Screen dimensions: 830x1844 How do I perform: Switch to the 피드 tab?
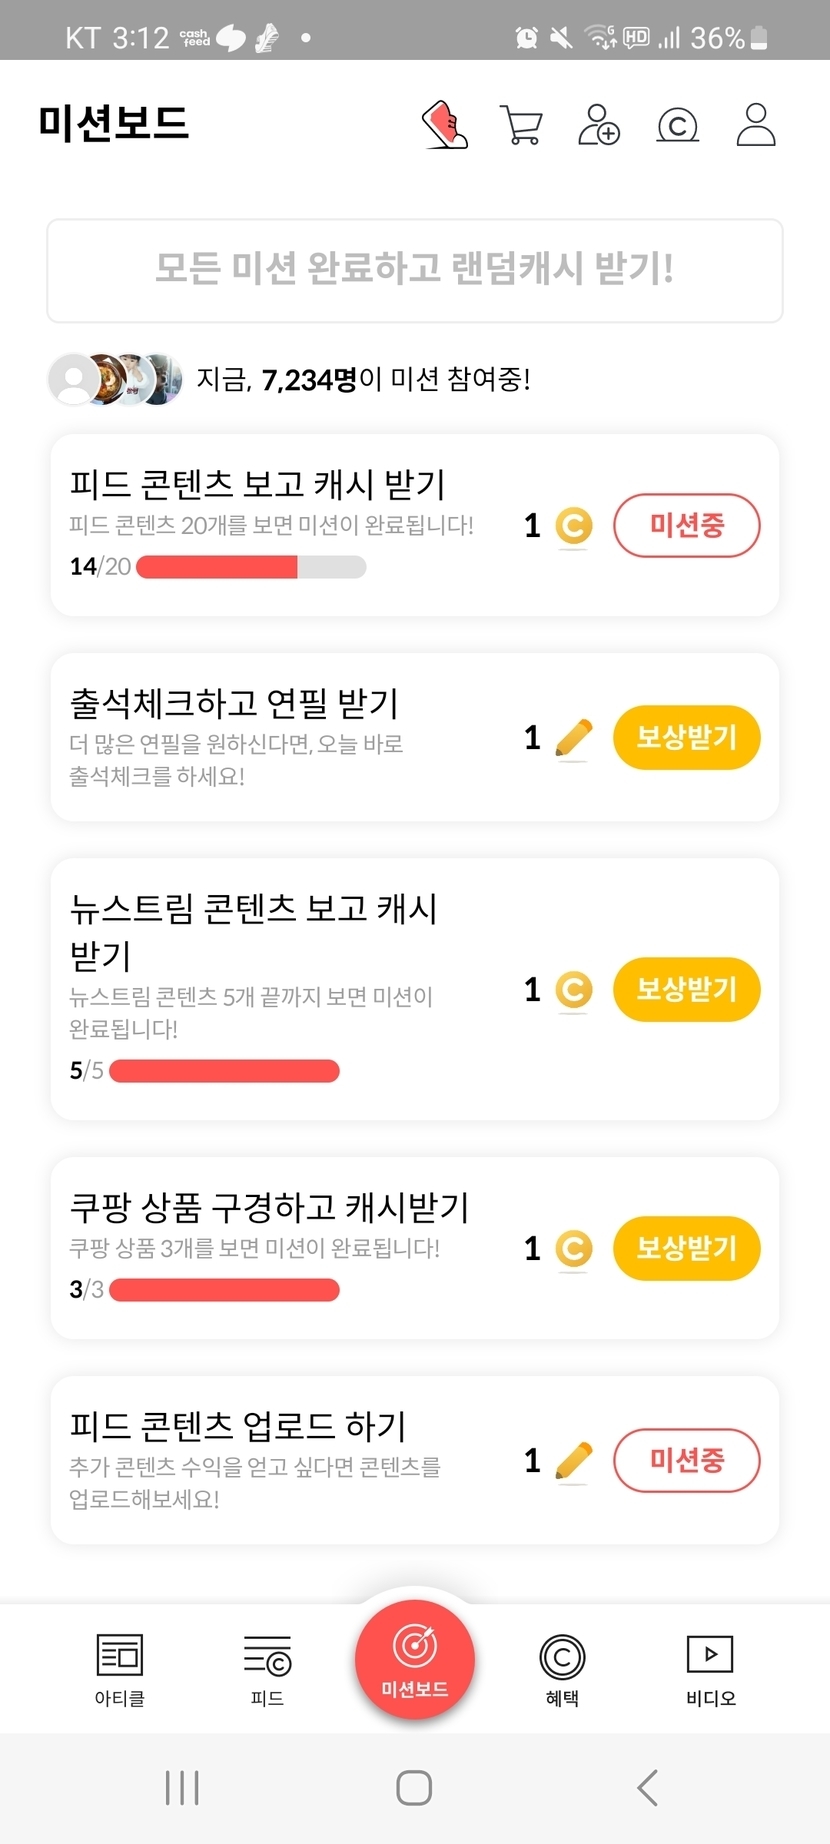coord(267,1668)
